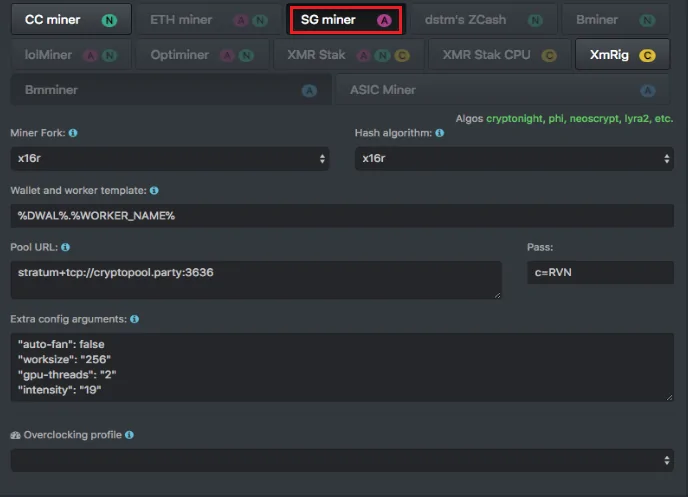Image resolution: width=688 pixels, height=497 pixels.
Task: Open the XMR Stak tab
Action: (349, 55)
